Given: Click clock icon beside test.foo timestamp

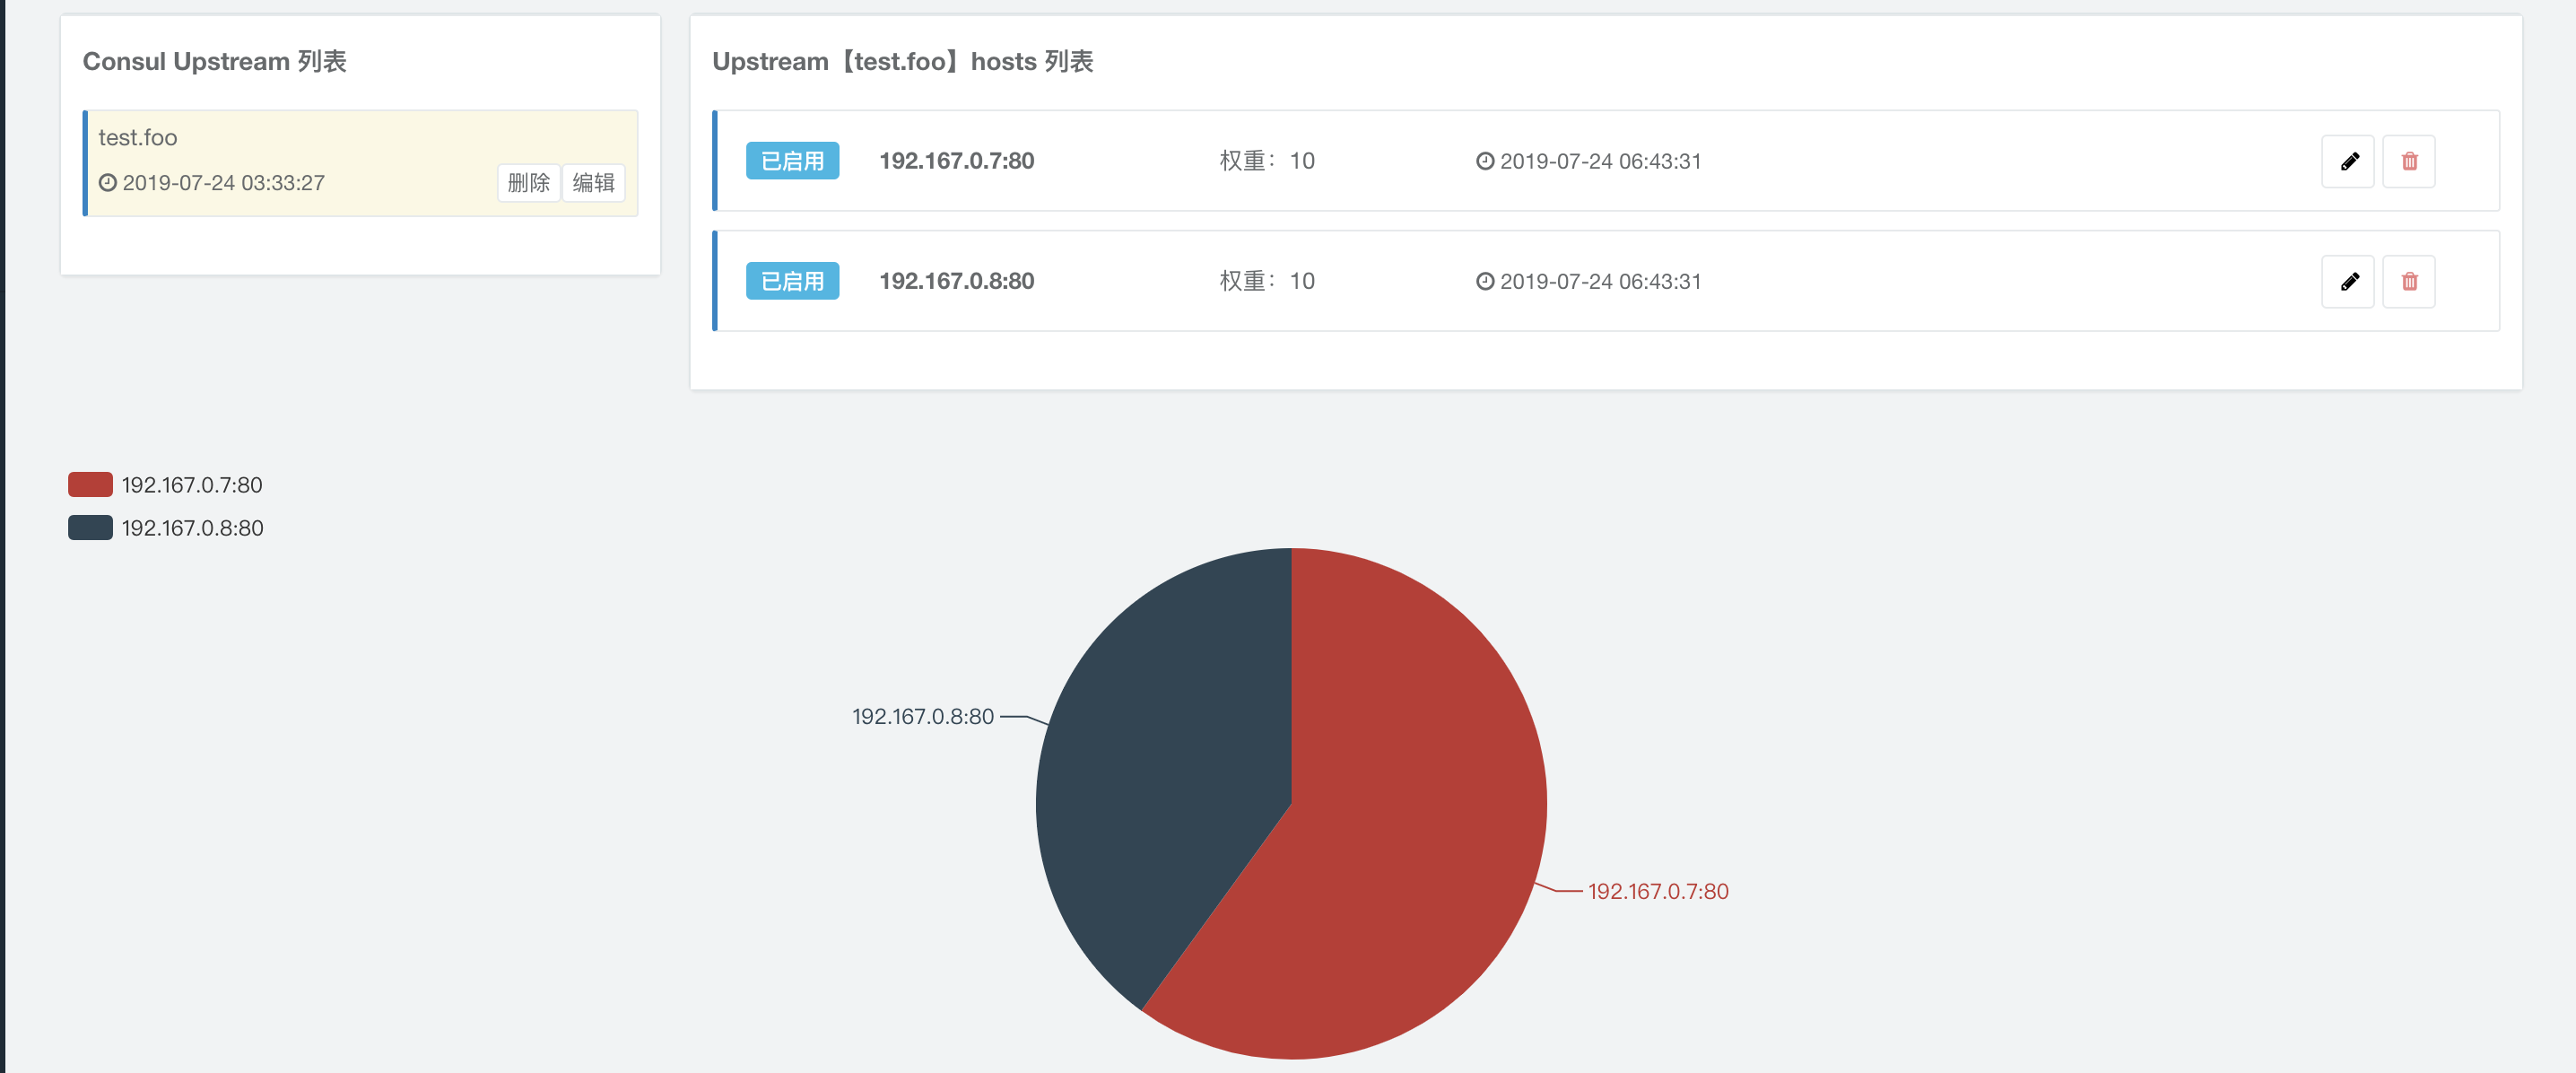Looking at the screenshot, I should (108, 183).
